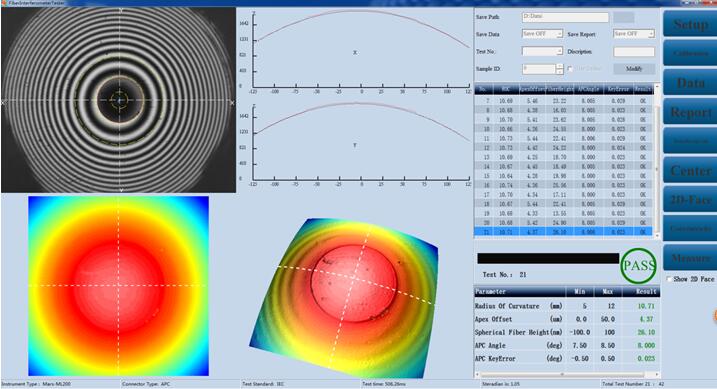Open the Setup panel
The width and height of the screenshot is (717, 389).
690,24
